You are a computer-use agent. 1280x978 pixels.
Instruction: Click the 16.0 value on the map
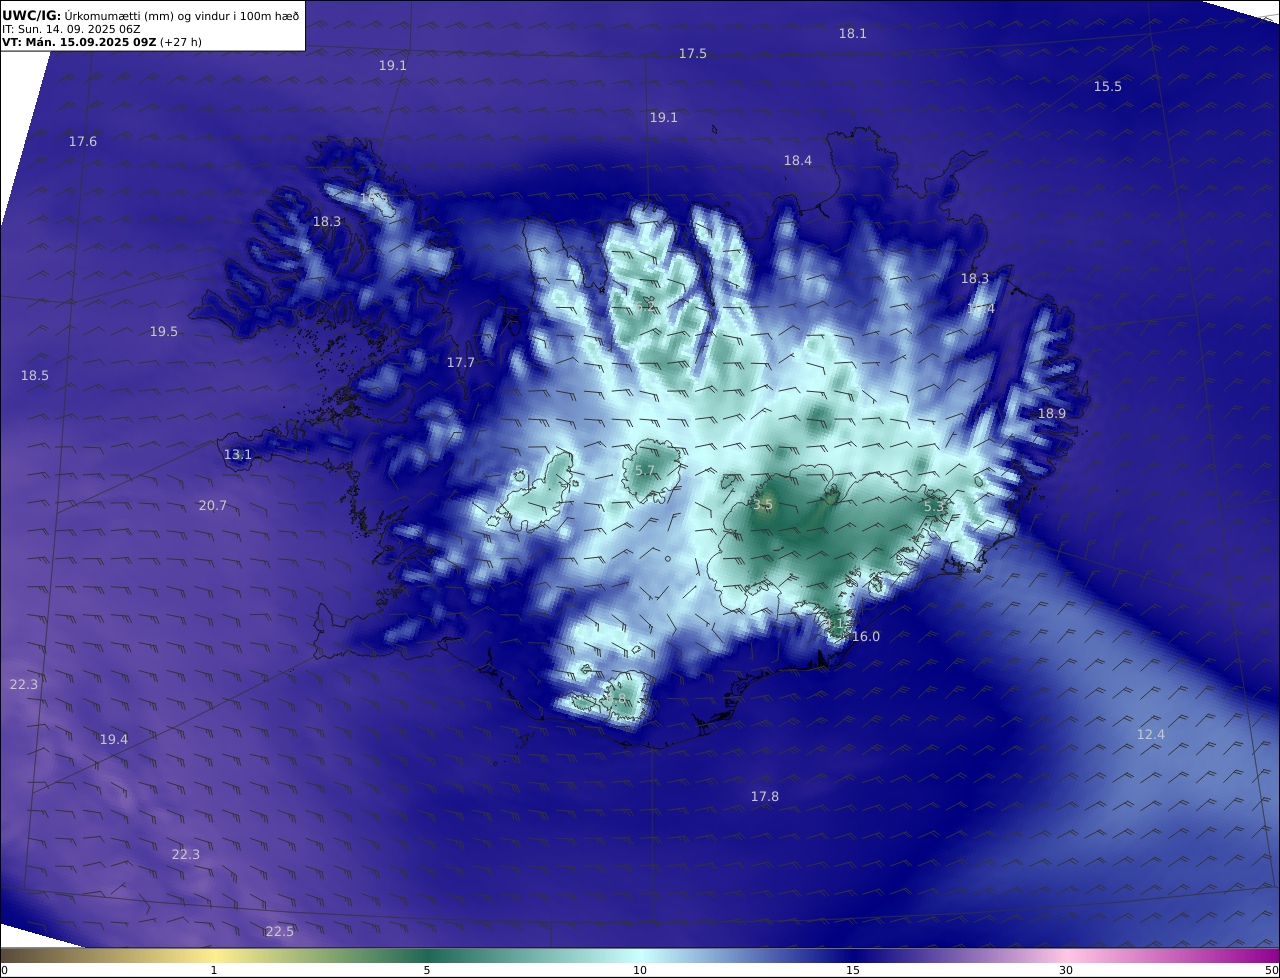(865, 636)
